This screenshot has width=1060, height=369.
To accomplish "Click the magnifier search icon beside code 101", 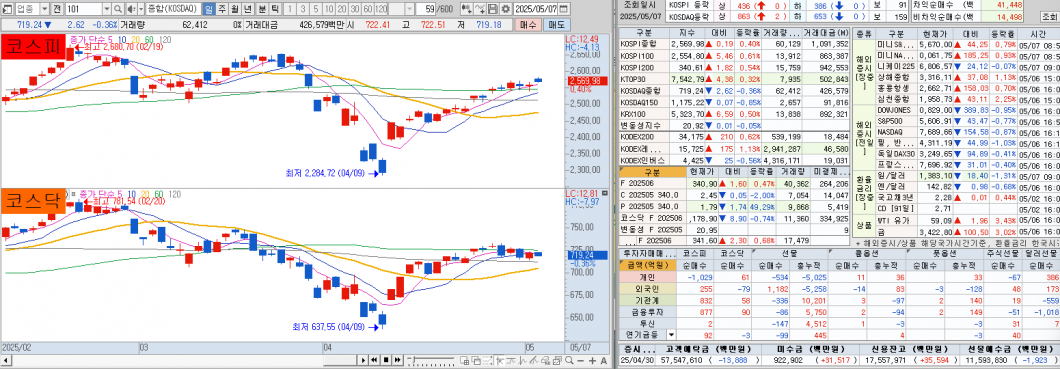I will click(x=118, y=9).
